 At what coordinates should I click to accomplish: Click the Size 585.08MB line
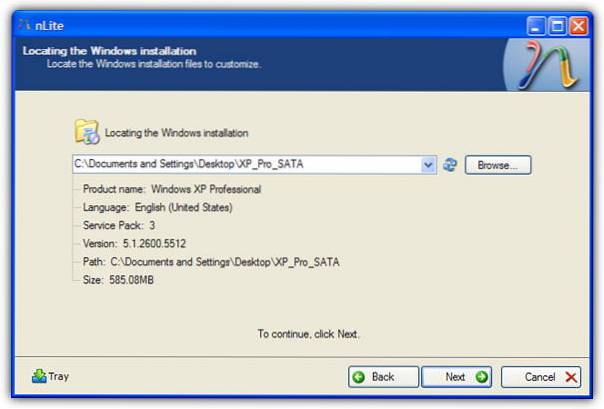click(119, 279)
